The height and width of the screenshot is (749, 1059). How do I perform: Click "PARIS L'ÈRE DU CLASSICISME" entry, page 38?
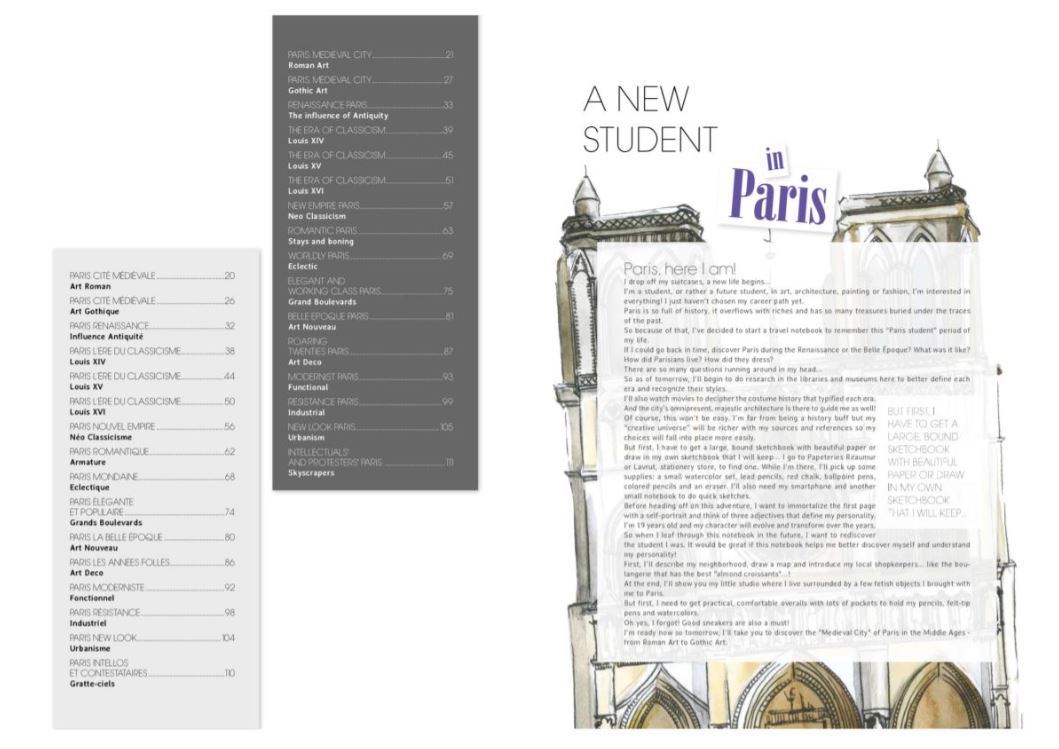(152, 351)
